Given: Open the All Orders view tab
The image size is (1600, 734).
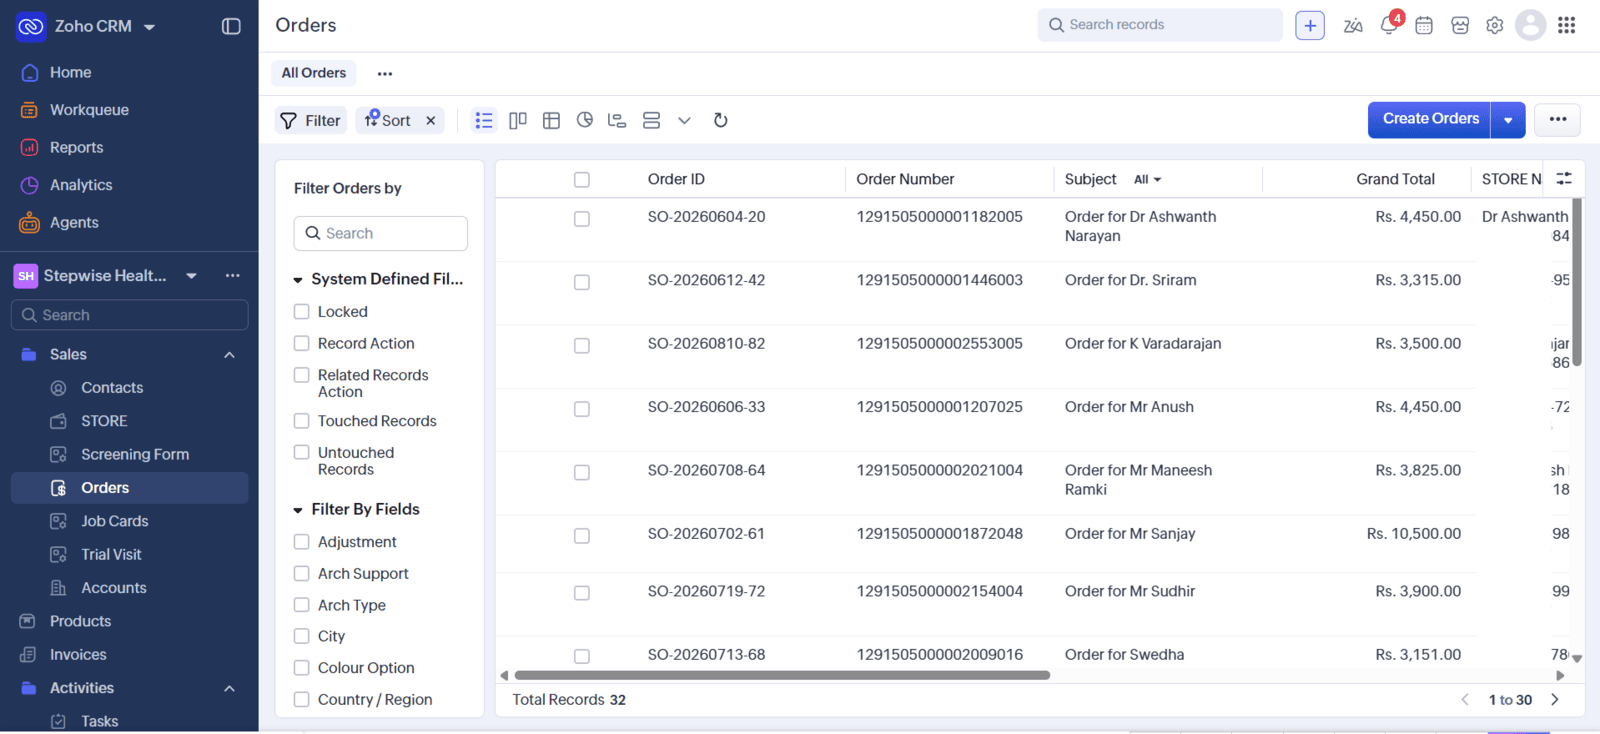Looking at the screenshot, I should (x=314, y=73).
